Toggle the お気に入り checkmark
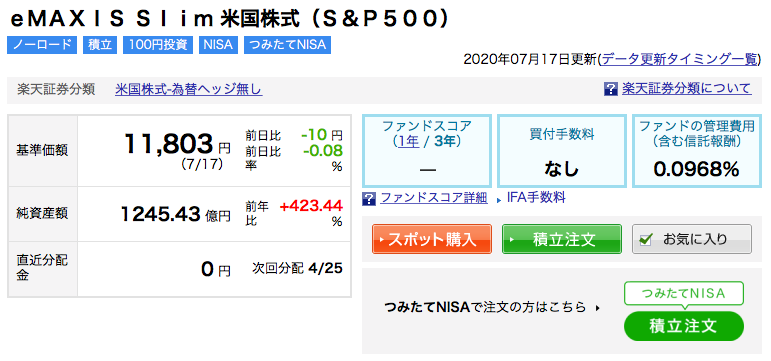The width and height of the screenshot is (771, 361). (646, 240)
